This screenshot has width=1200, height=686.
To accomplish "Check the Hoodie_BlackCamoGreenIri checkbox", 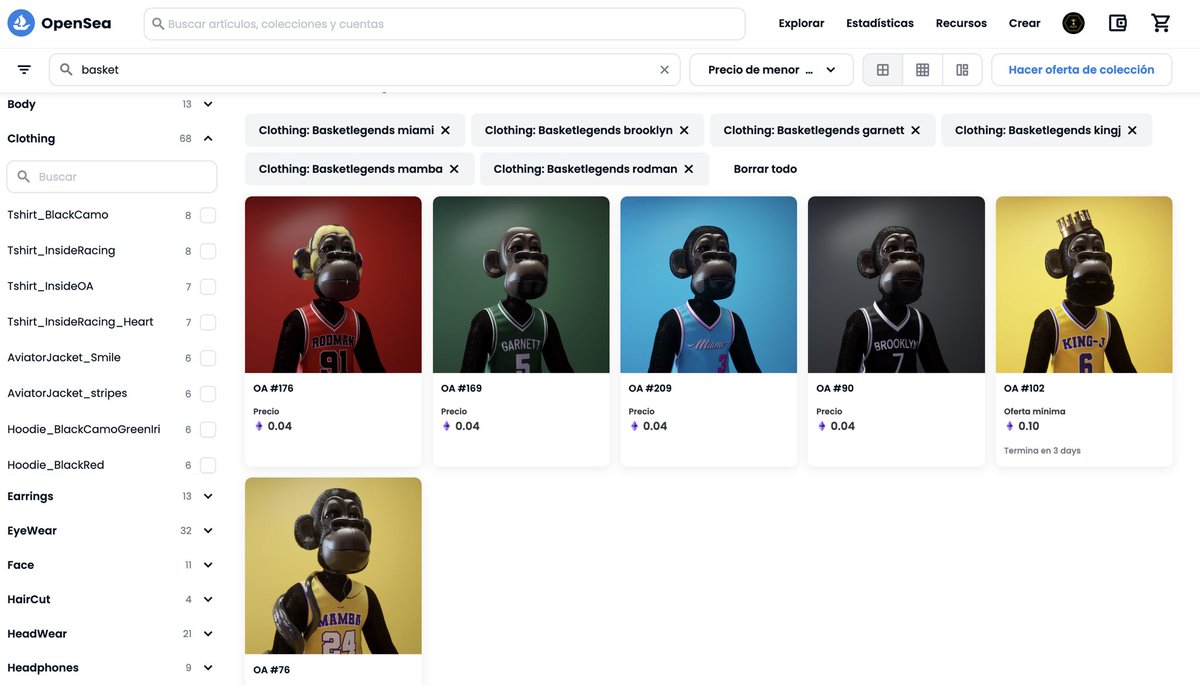I will tap(208, 429).
